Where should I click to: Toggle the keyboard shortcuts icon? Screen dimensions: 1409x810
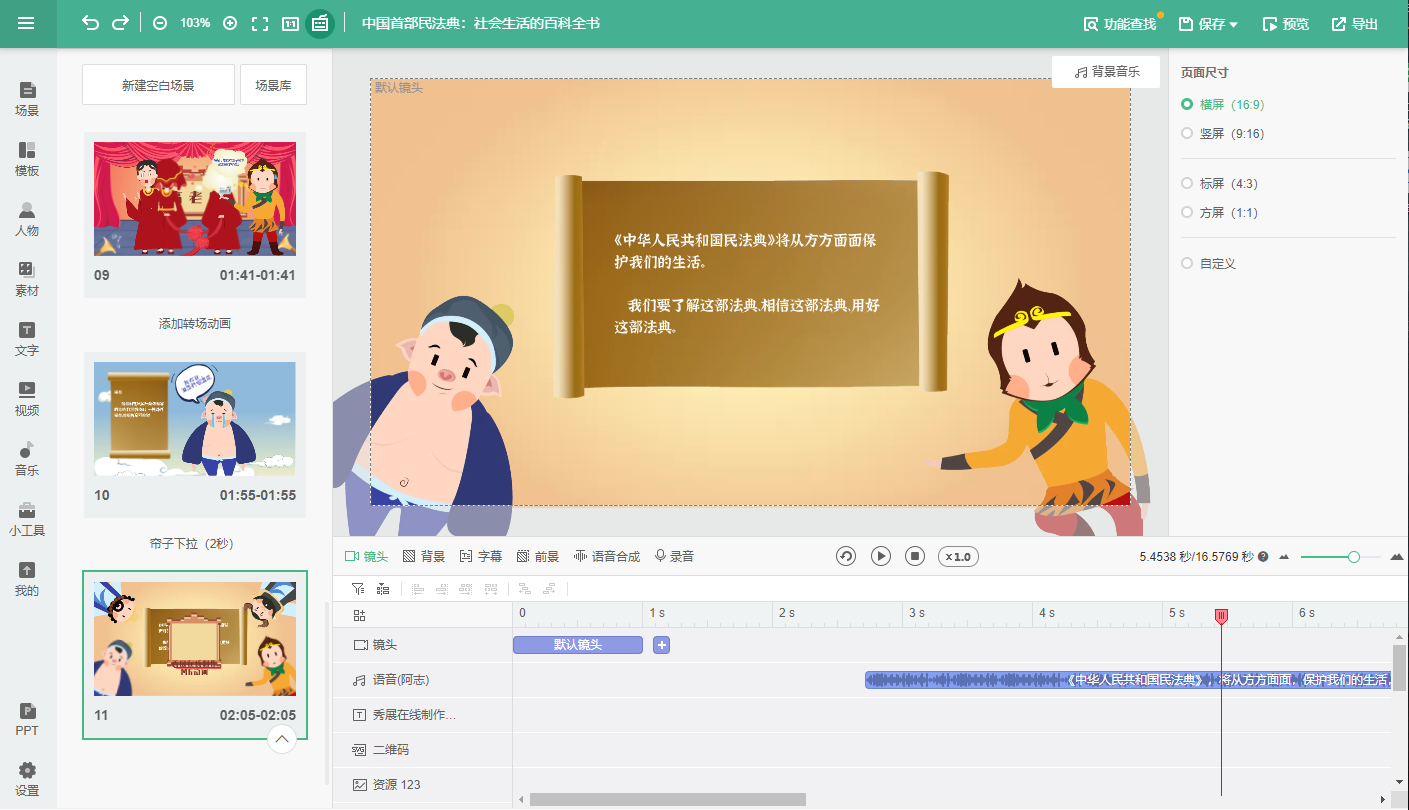[x=320, y=23]
